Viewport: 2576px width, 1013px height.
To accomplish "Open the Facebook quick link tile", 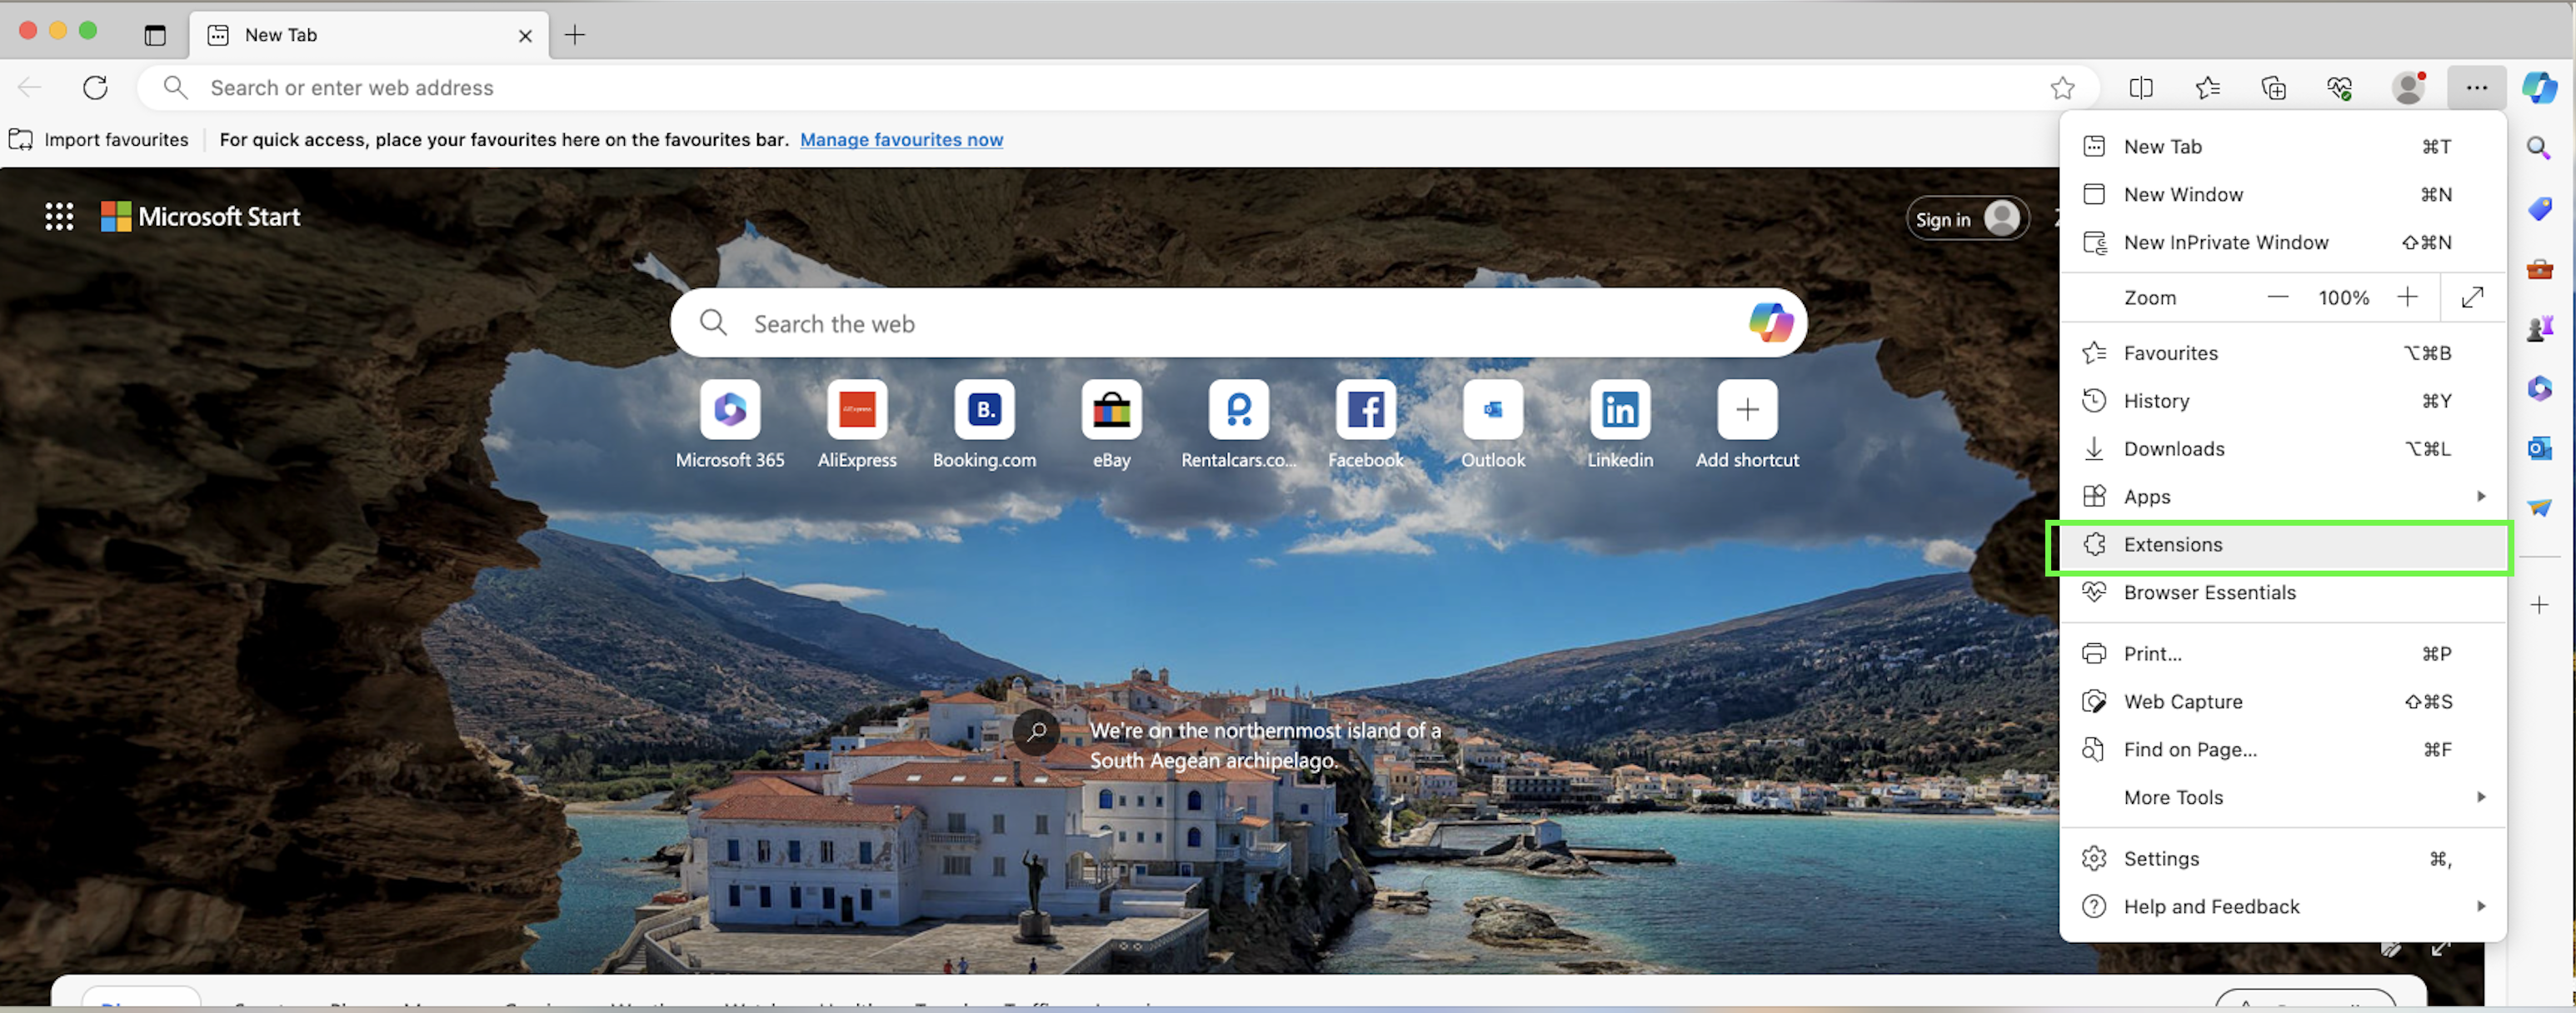I will click(1365, 410).
